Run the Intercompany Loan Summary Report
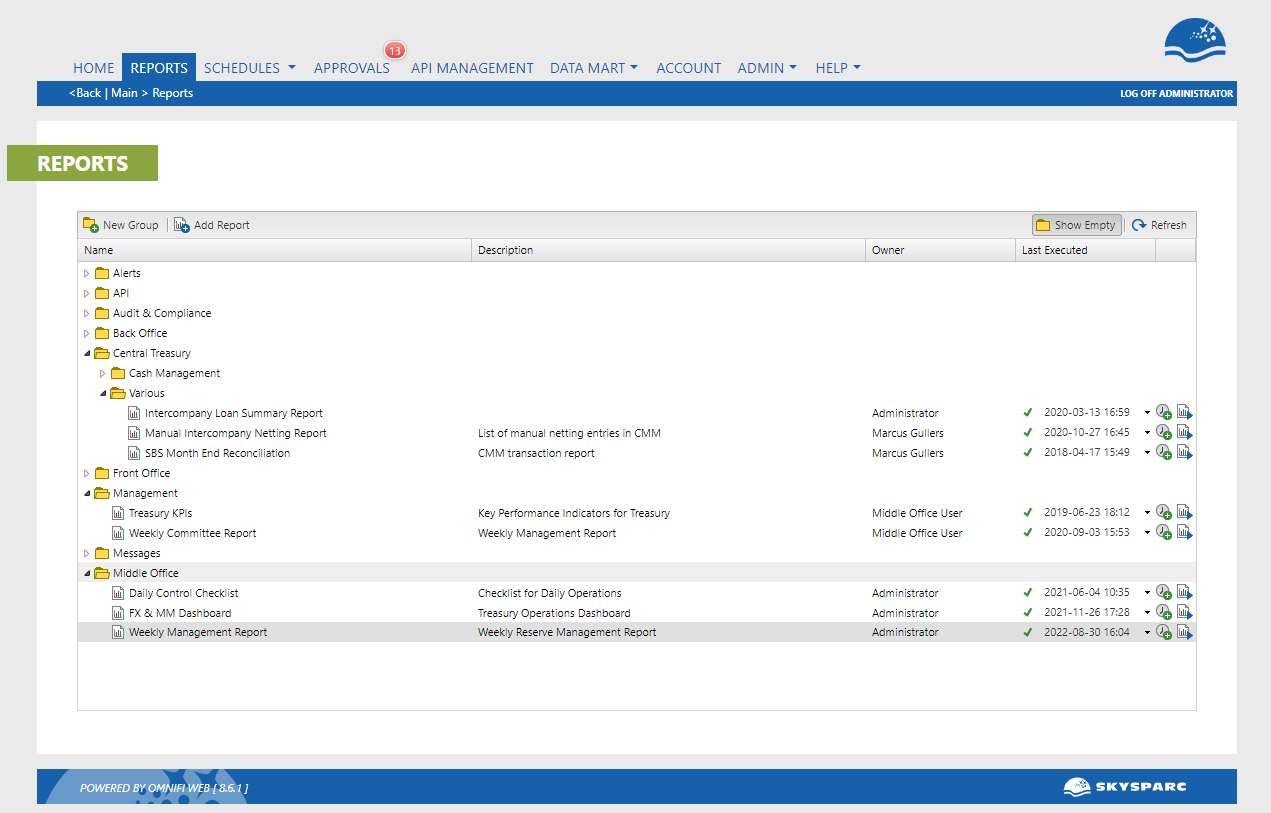 tap(1184, 412)
